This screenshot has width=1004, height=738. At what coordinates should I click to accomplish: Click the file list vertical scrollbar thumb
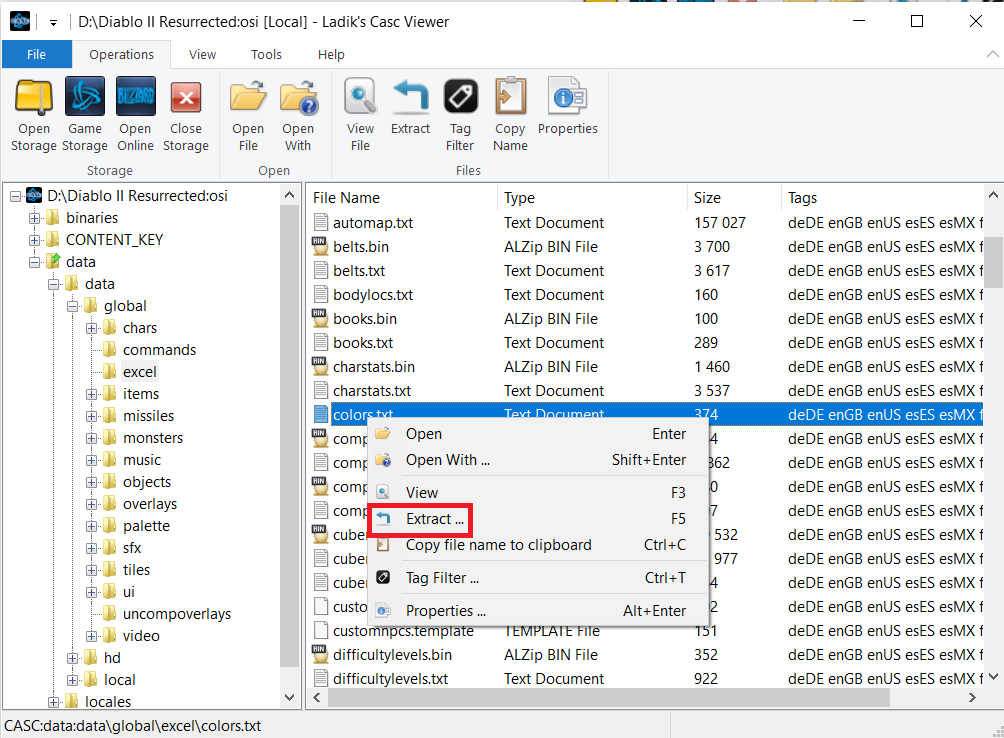point(993,262)
